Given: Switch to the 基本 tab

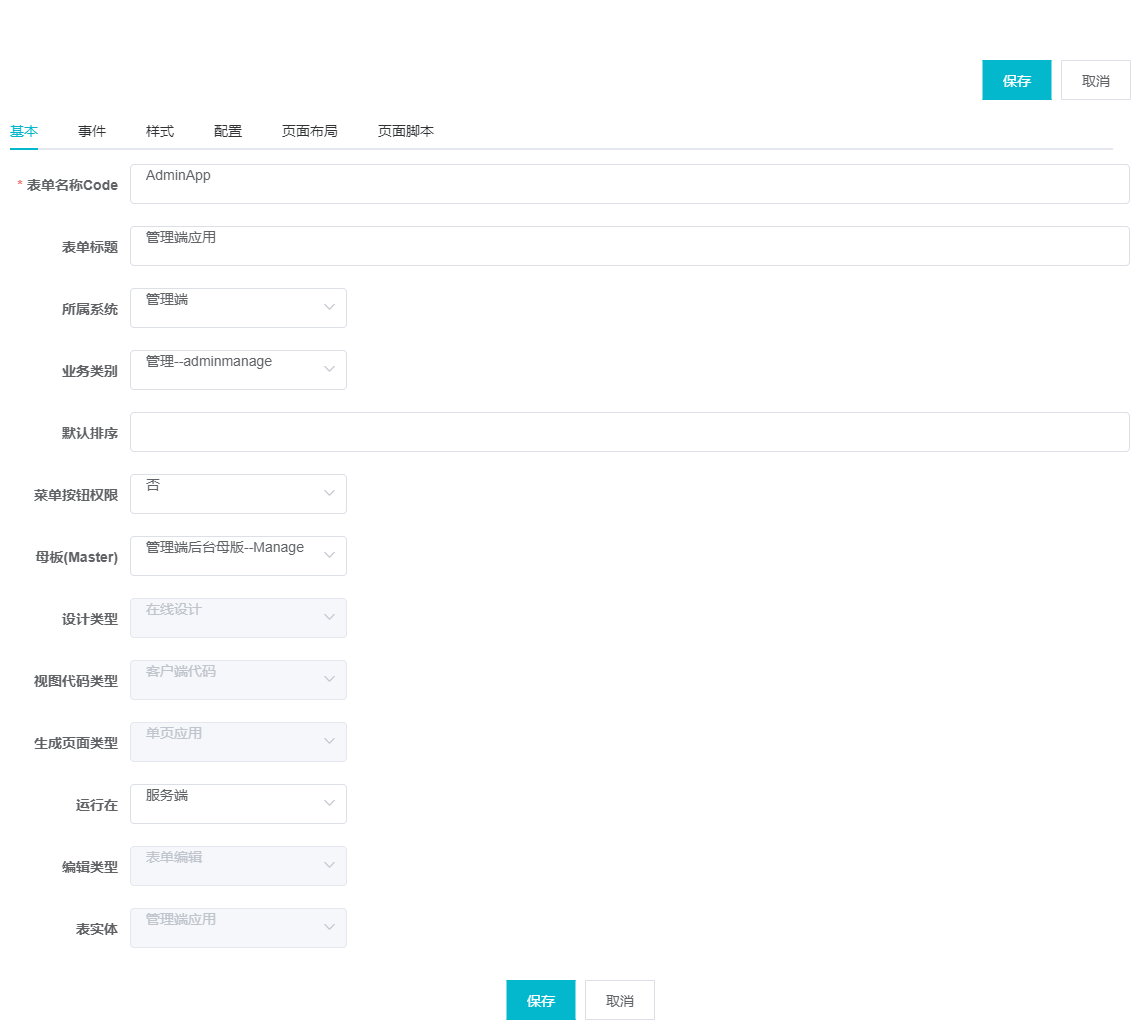Looking at the screenshot, I should click(23, 132).
